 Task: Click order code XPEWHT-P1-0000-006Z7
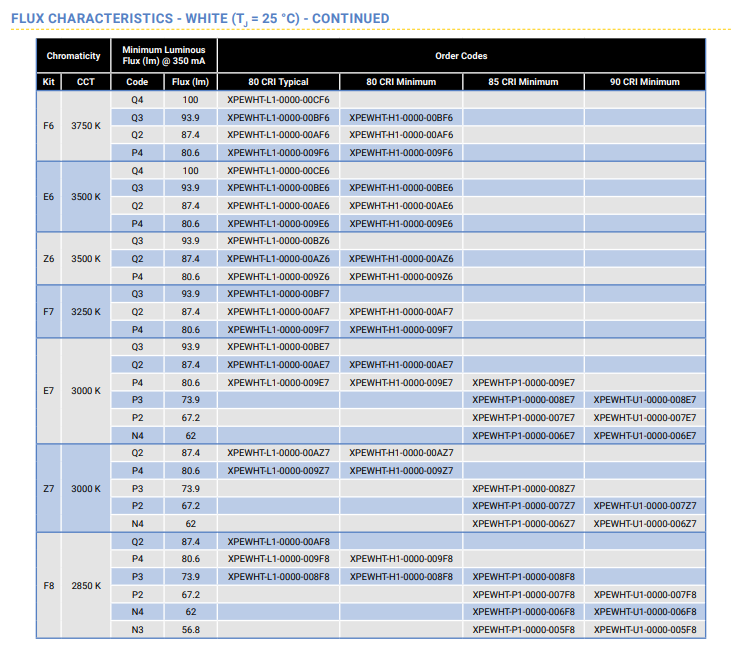(523, 524)
